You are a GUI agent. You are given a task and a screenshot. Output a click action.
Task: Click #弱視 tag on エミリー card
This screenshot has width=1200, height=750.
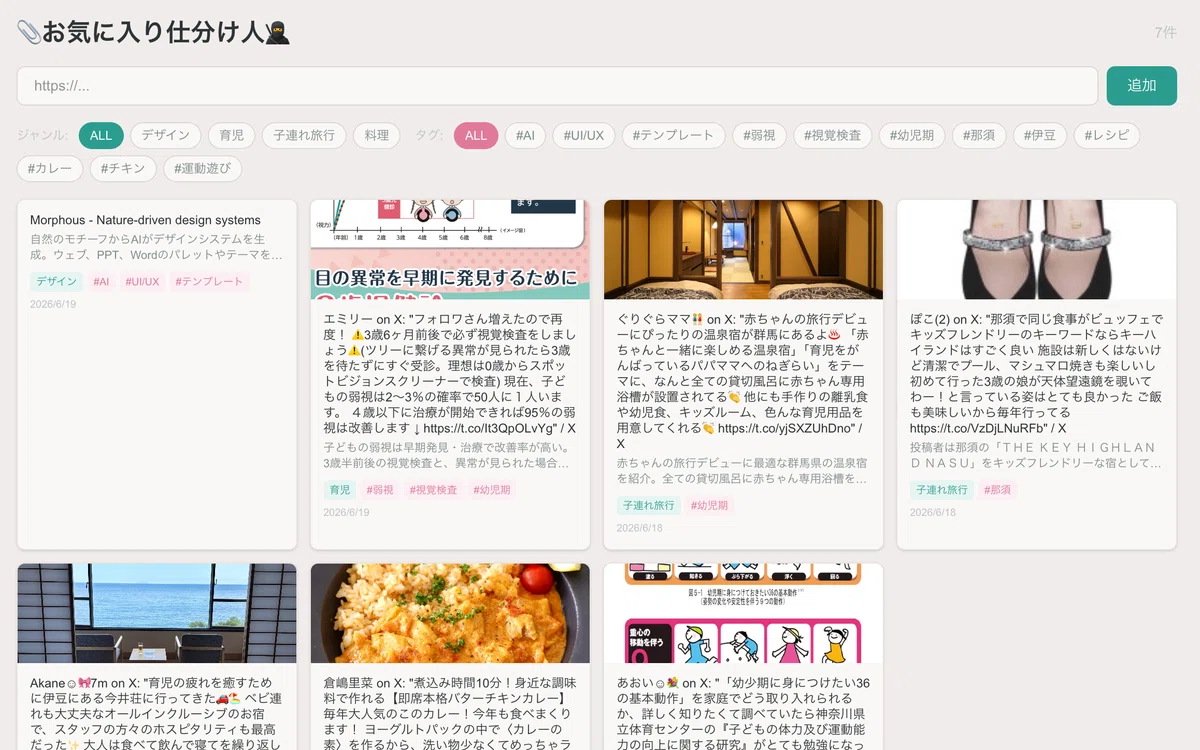[380, 490]
